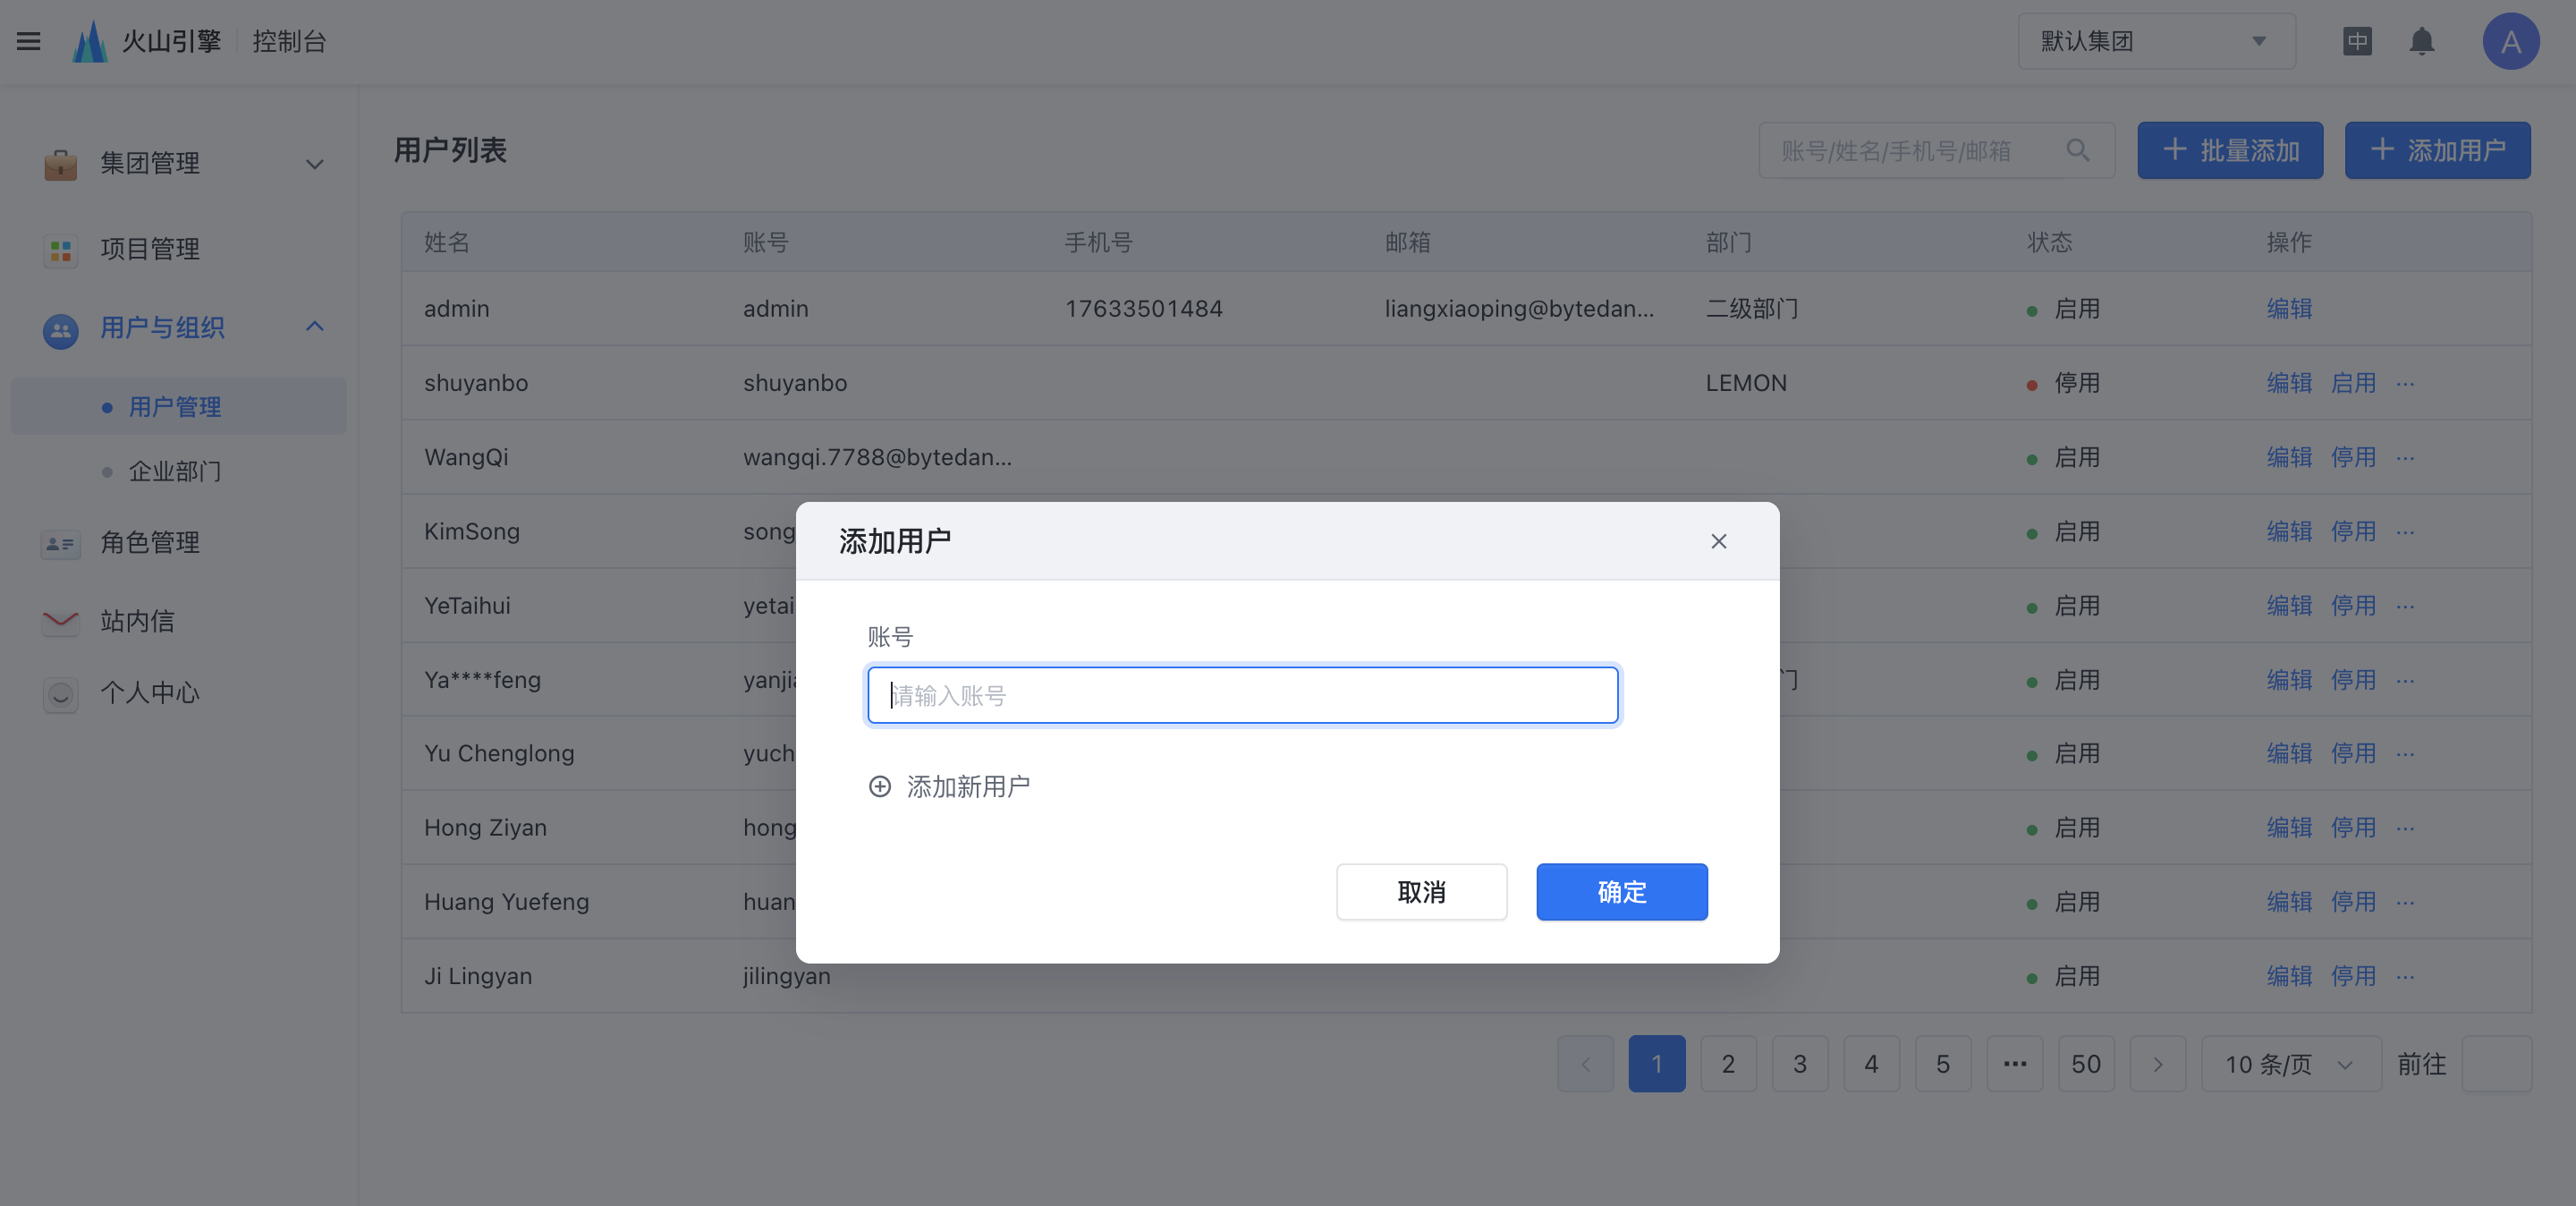Click the 个人中心 face icon
This screenshot has height=1206, width=2576.
pyautogui.click(x=60, y=694)
